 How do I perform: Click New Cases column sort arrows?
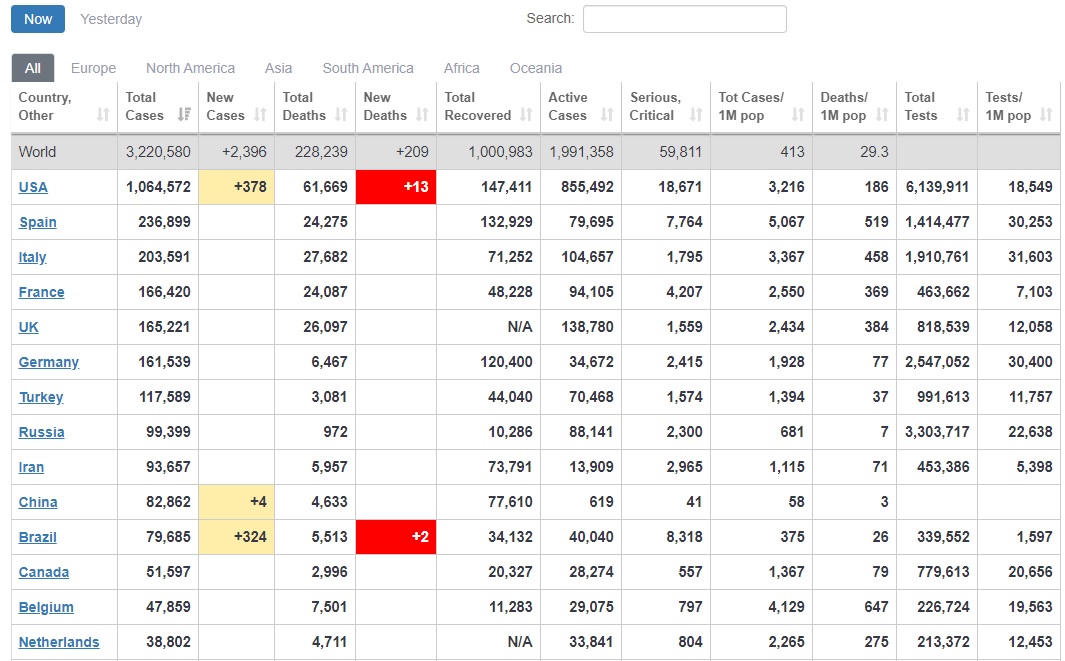tap(260, 115)
